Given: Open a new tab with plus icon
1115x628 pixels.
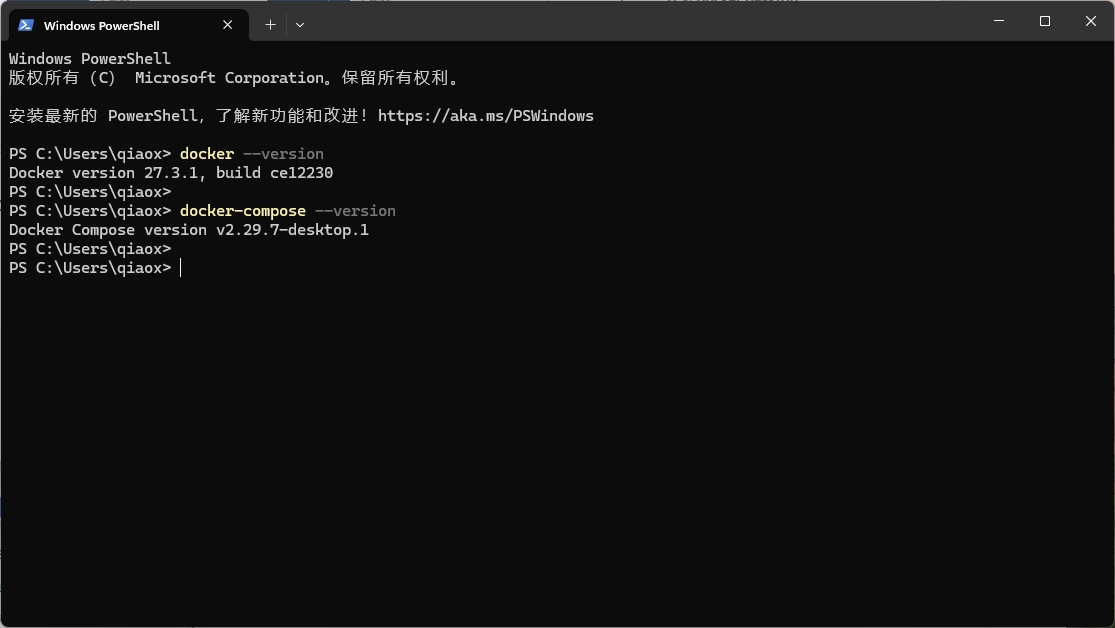Looking at the screenshot, I should (270, 25).
